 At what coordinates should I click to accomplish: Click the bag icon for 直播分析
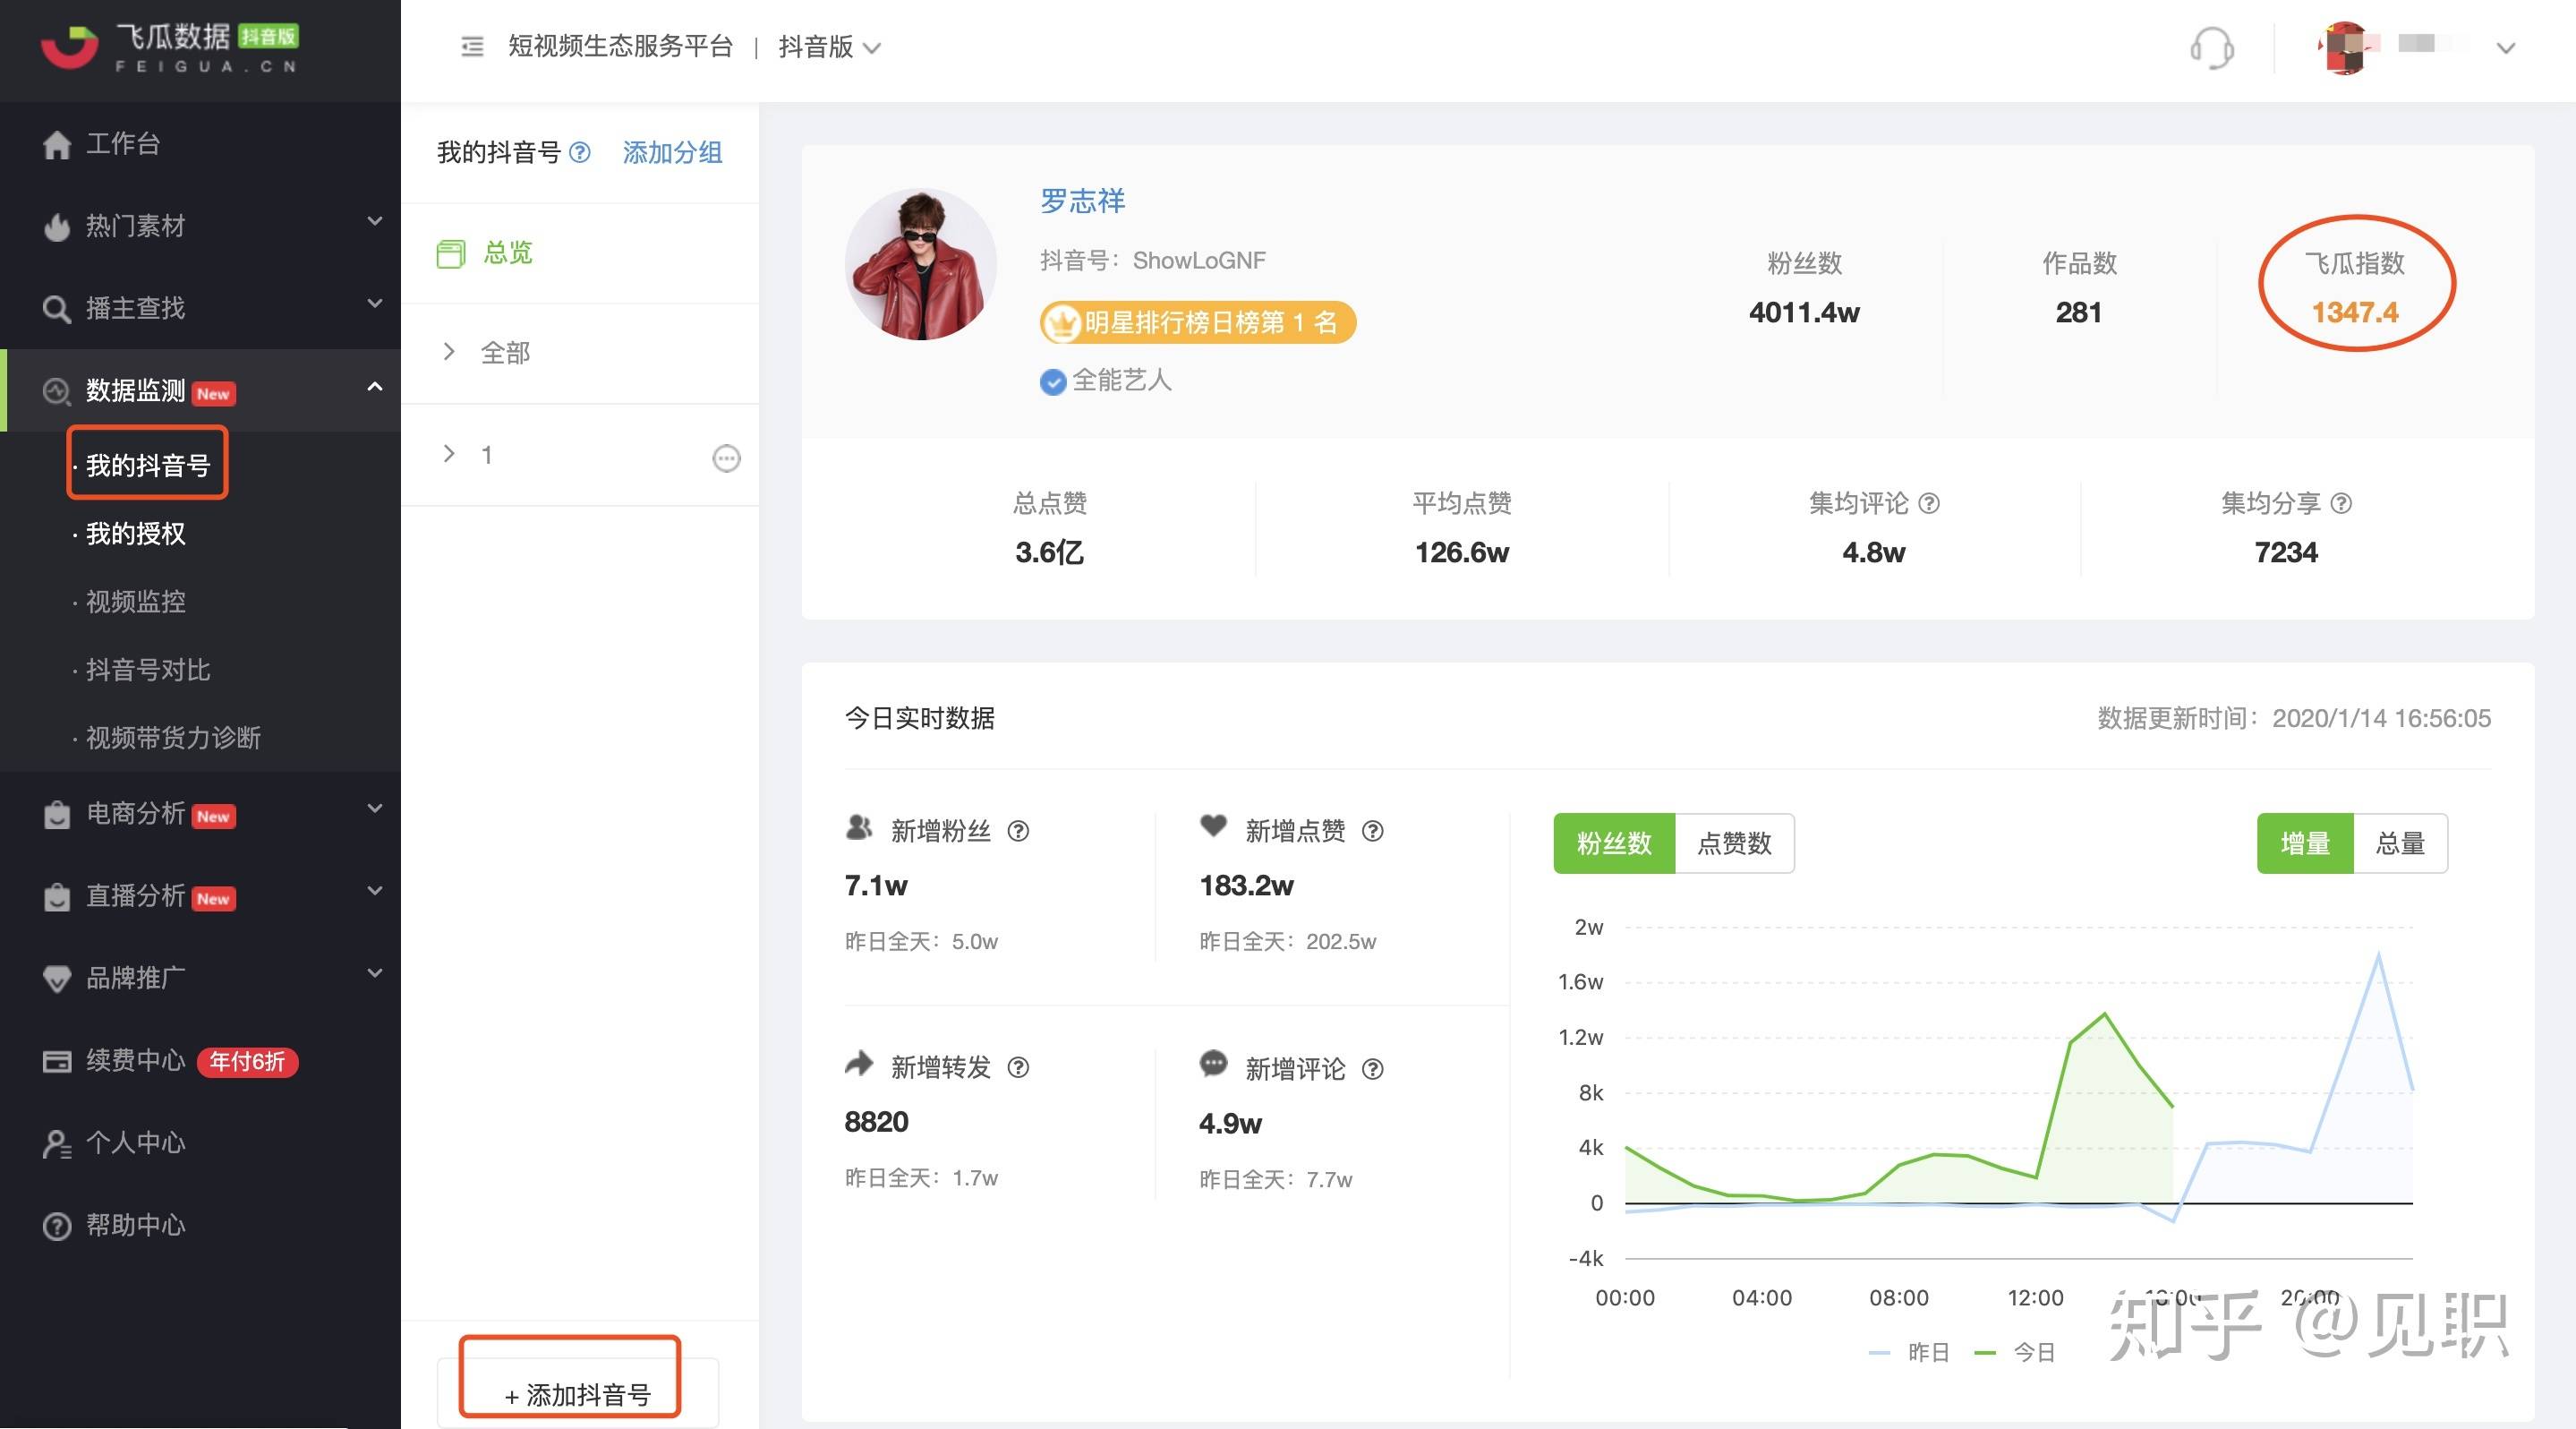(57, 897)
